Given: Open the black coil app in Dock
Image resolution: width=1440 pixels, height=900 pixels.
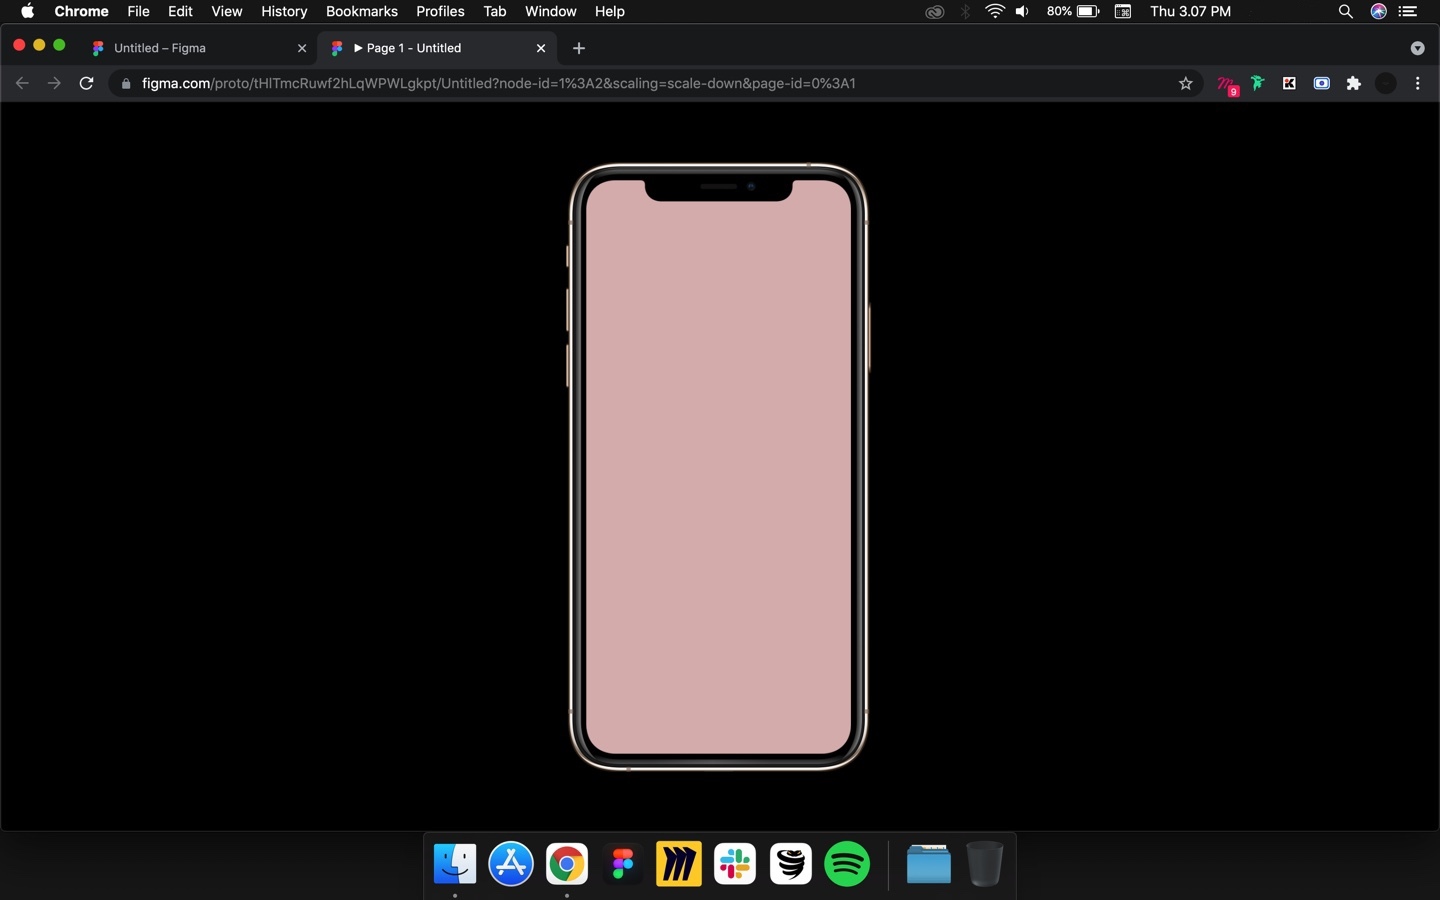Looking at the screenshot, I should (x=791, y=864).
